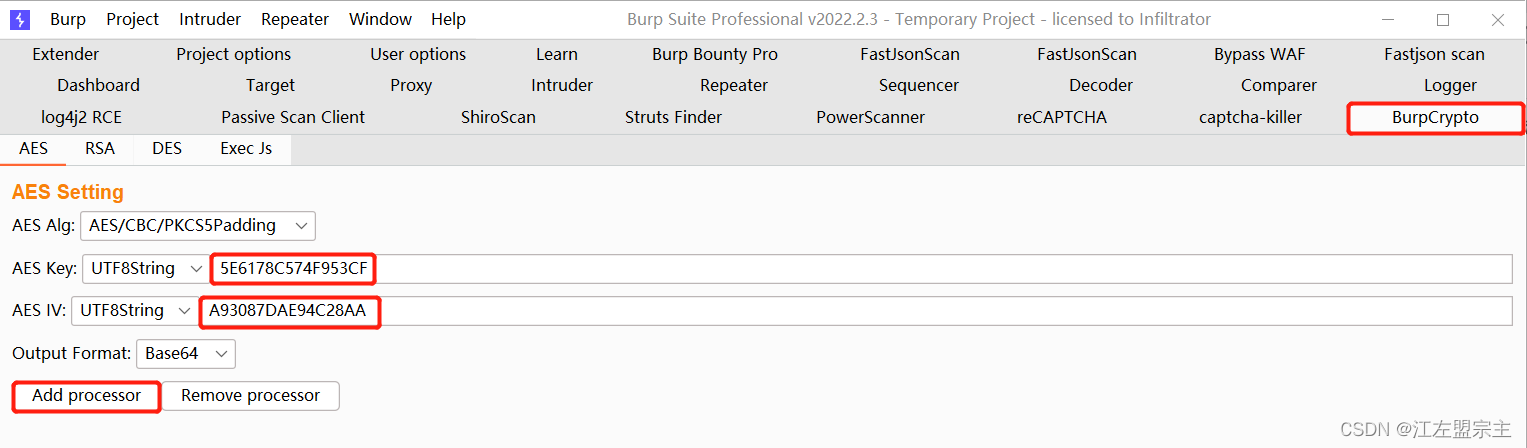Select the Exec Js sub-tab
Image resolution: width=1527 pixels, height=448 pixels.
[x=246, y=149]
